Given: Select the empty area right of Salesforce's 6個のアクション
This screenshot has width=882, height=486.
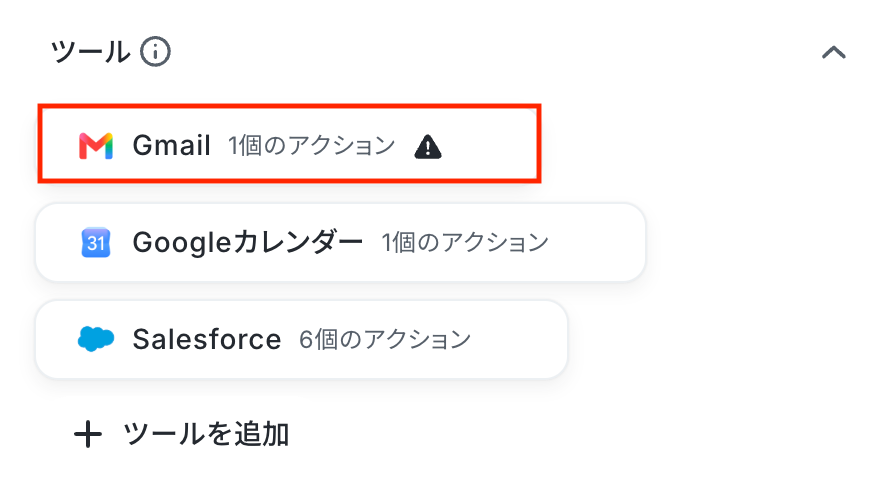Looking at the screenshot, I should click(518, 339).
